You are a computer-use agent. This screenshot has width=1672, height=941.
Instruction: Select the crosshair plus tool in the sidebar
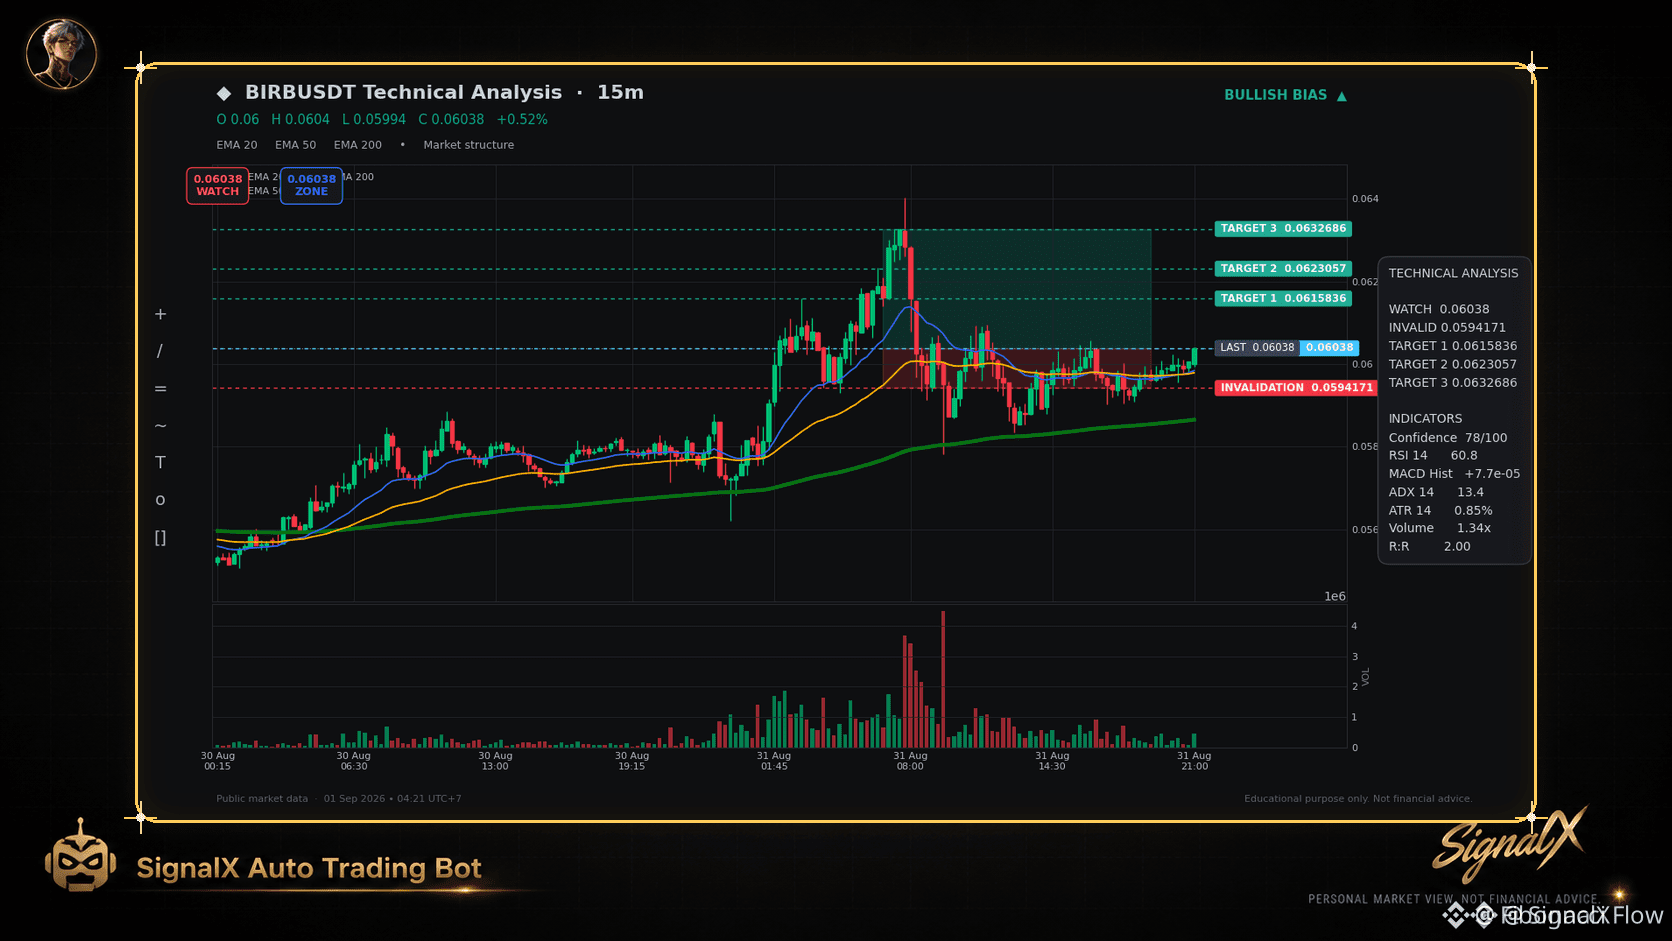coord(160,314)
